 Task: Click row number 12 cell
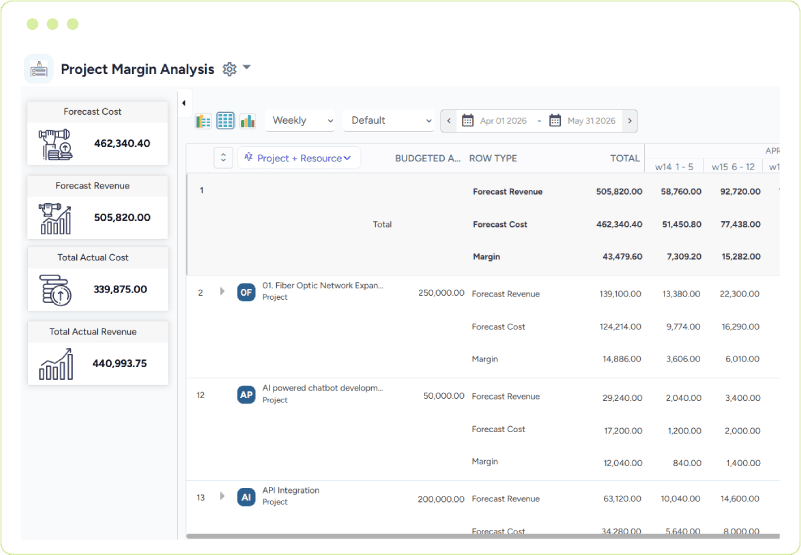coord(200,395)
